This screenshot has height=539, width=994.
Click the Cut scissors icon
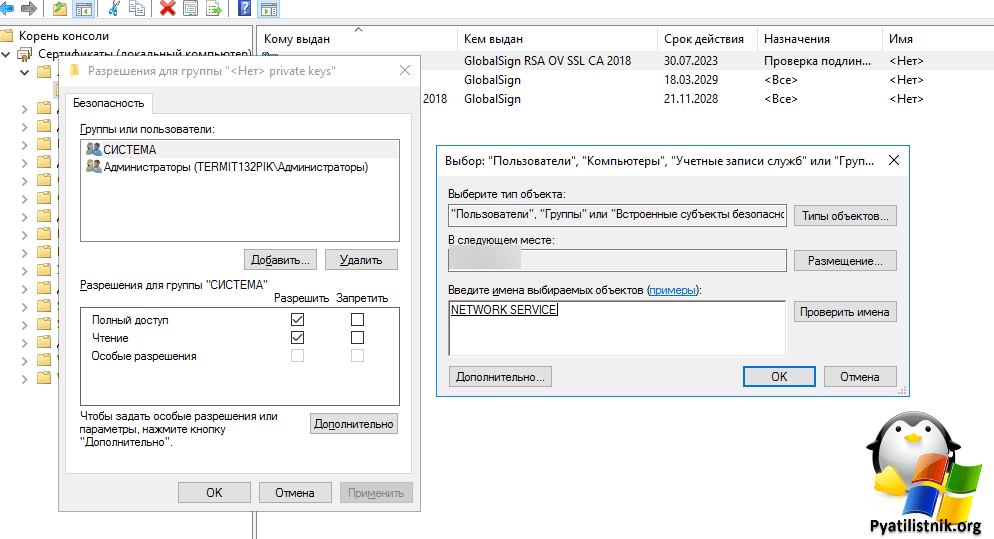pyautogui.click(x=114, y=9)
